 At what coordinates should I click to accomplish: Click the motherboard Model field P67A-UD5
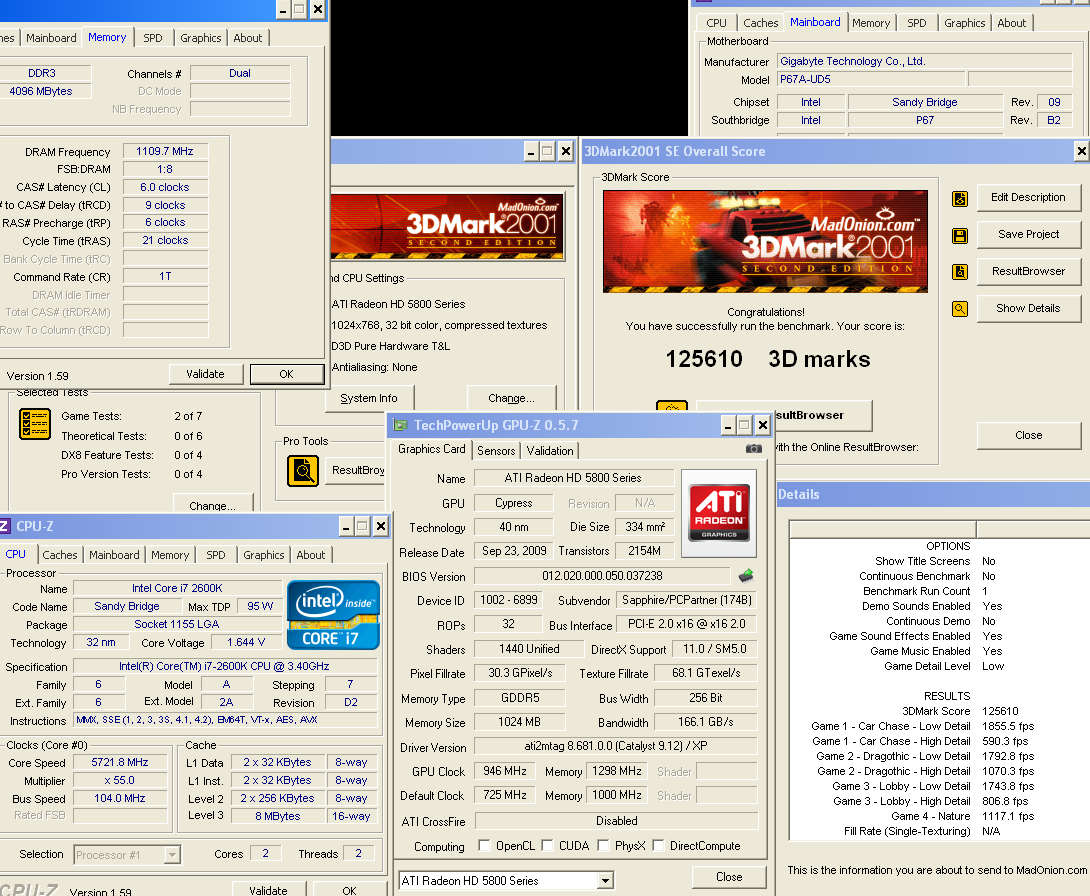(870, 79)
